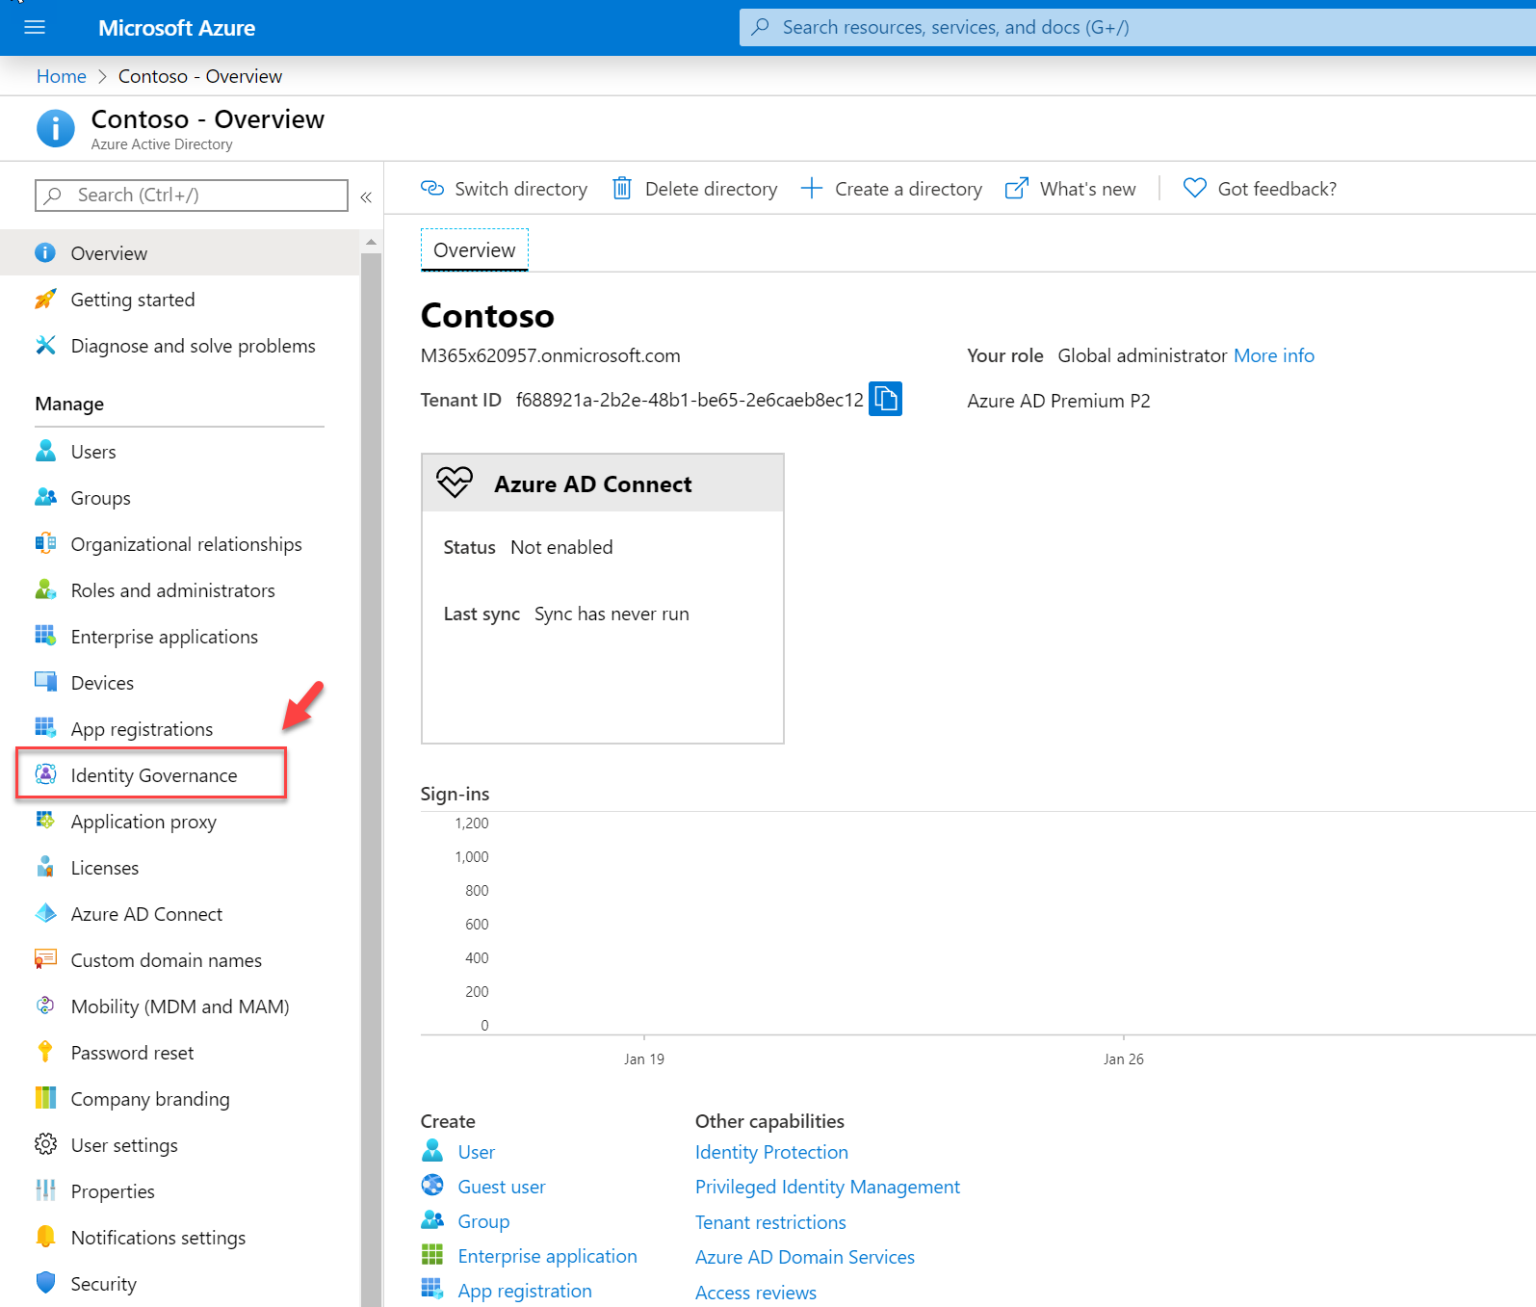1536x1307 pixels.
Task: Open the Privileged Identity Management link
Action: point(827,1187)
